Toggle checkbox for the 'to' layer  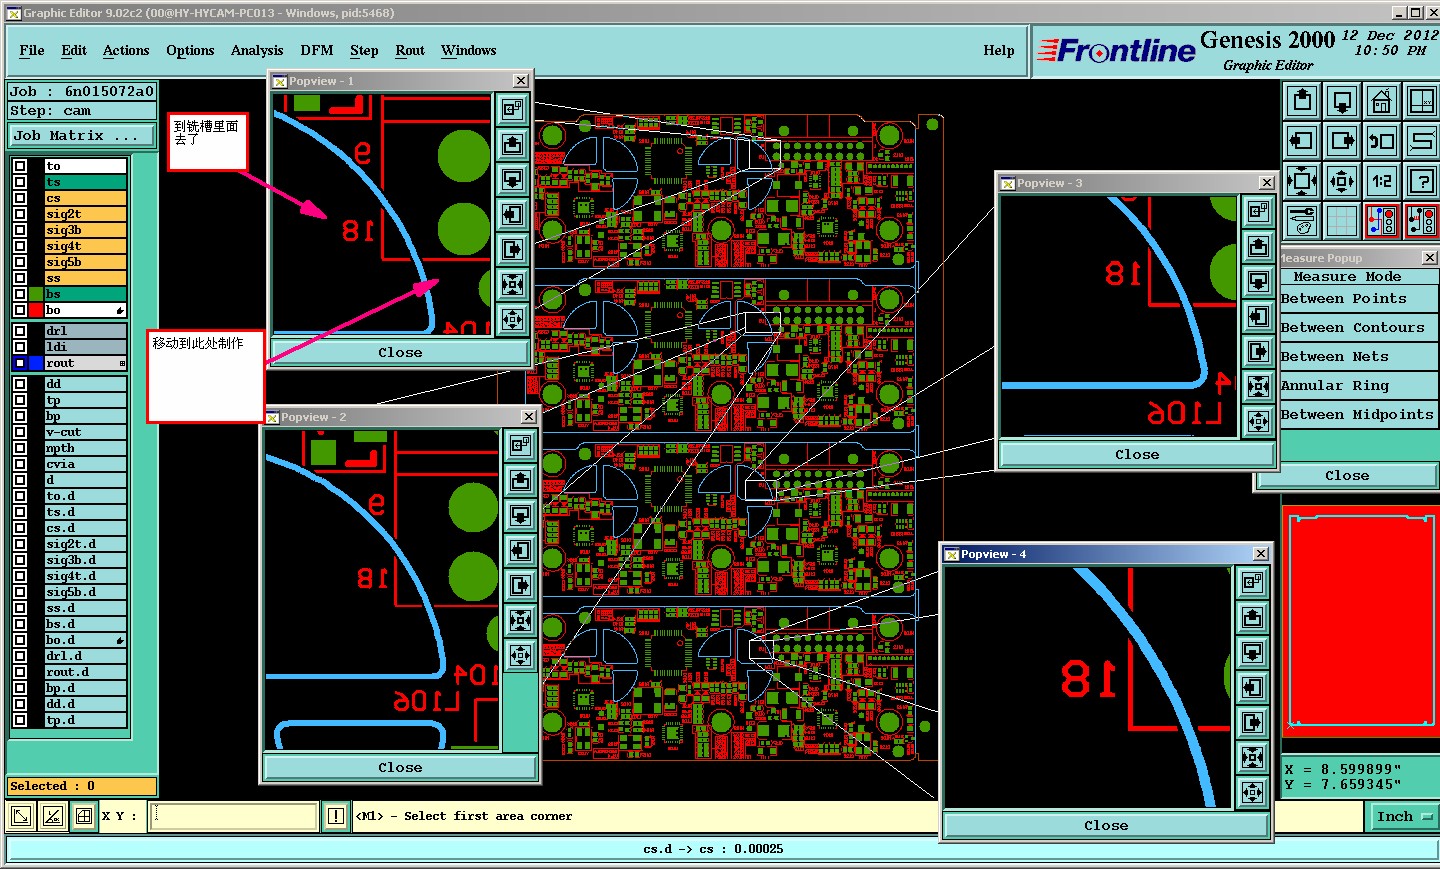tap(20, 166)
